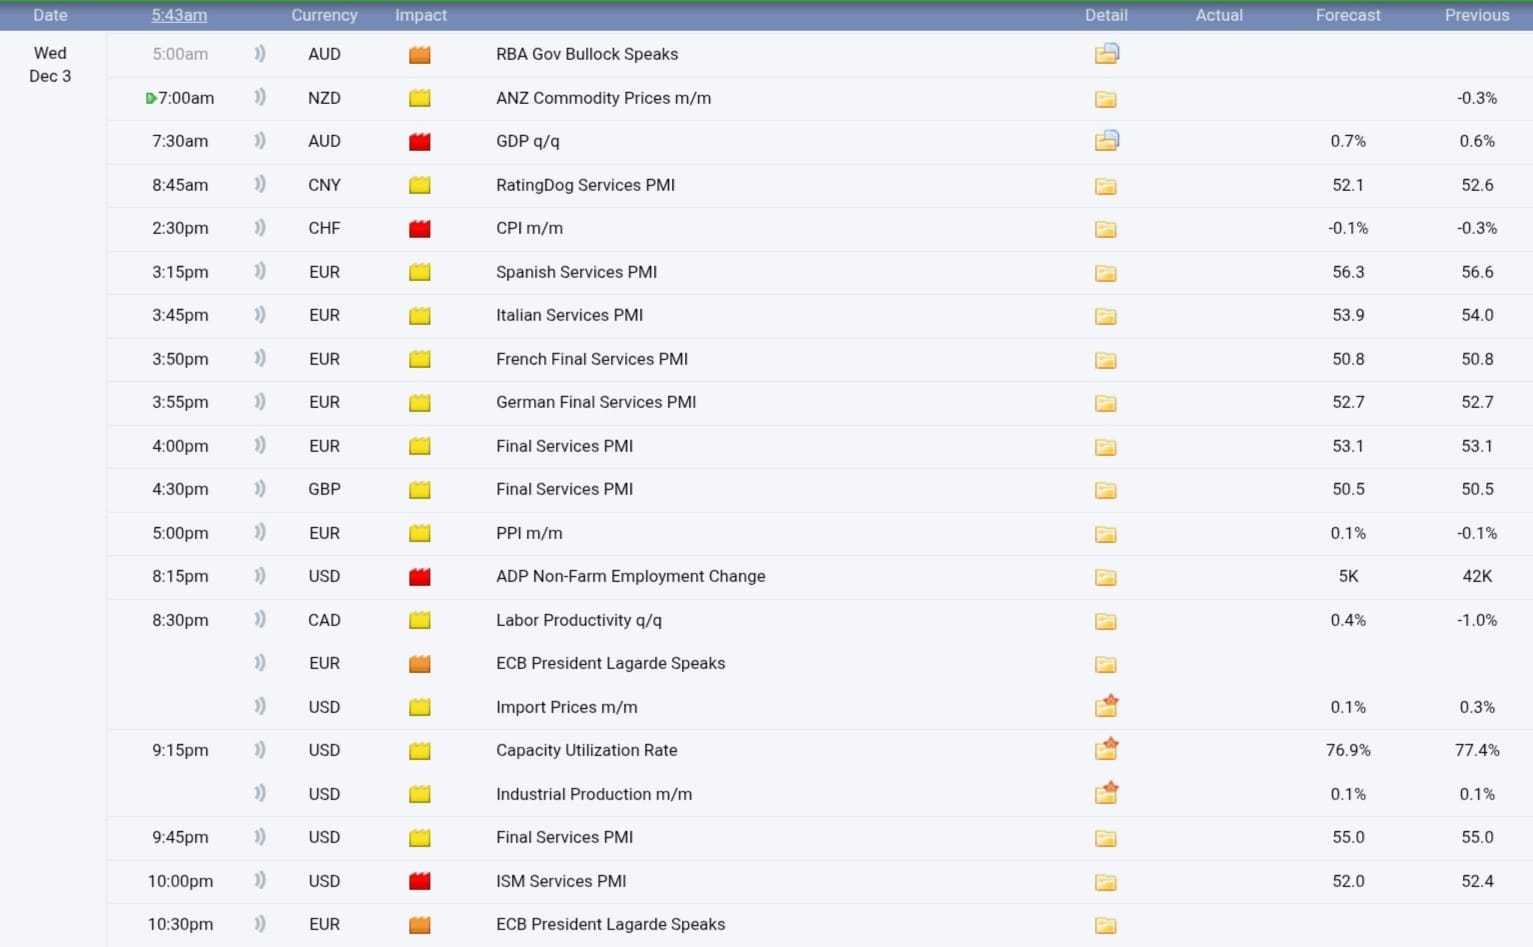Open the ECB President Lagarde Speaks 10:30pm event
The width and height of the screenshot is (1533, 947).
610,924
